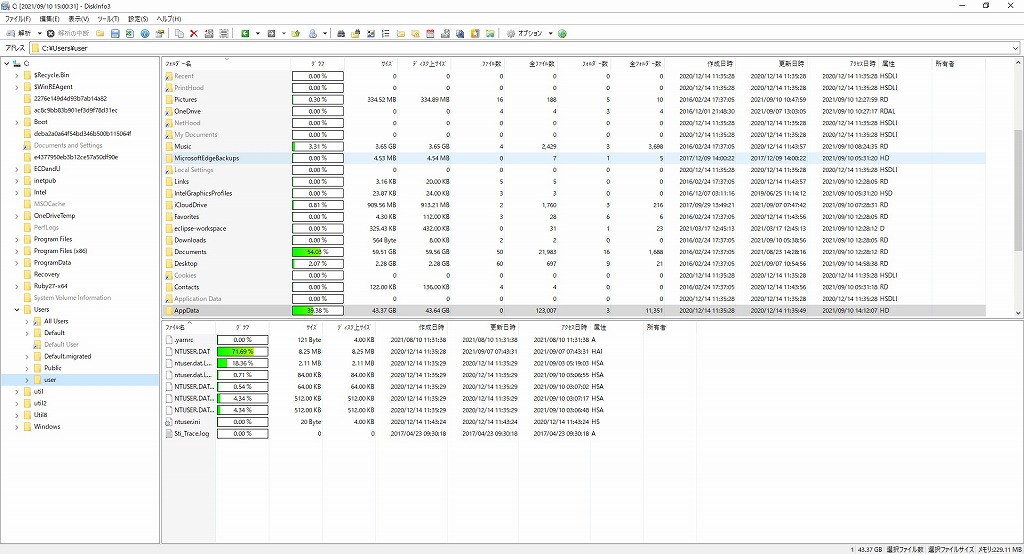1024x554 pixels.
Task: Open the dropdown arrow beside the user icon
Action: [325, 33]
